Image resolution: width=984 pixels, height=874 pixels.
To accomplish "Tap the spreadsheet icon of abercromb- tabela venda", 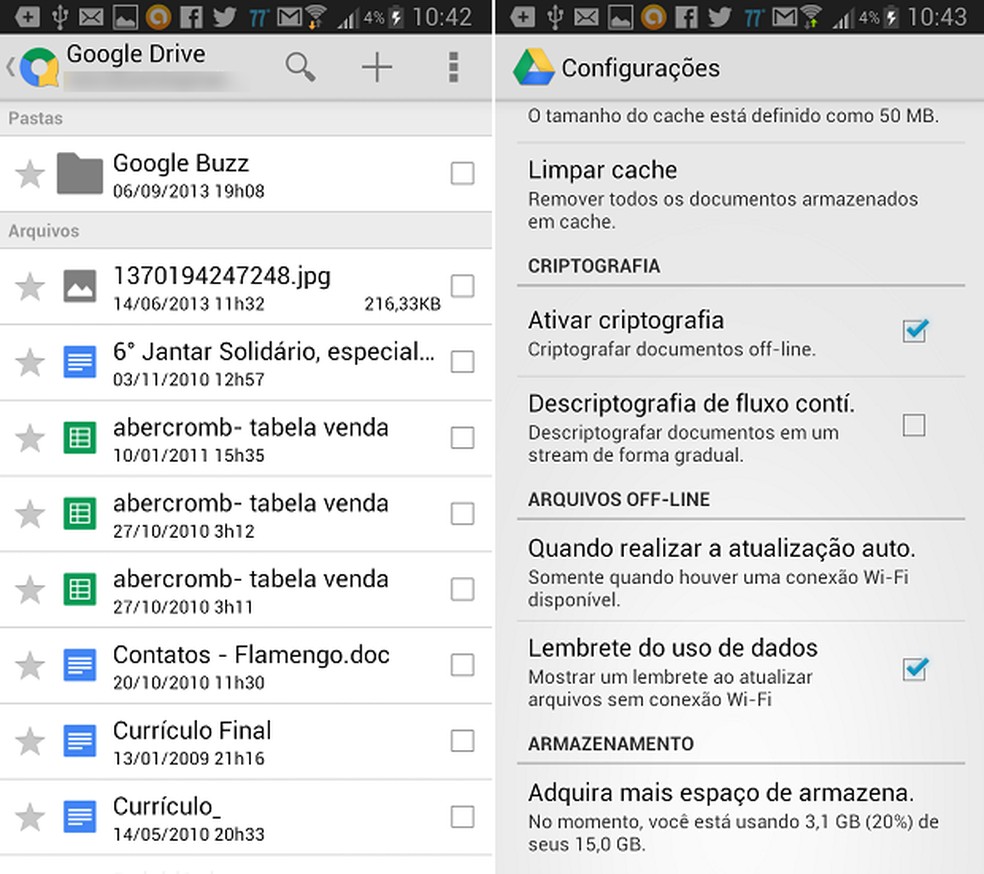I will tap(78, 437).
